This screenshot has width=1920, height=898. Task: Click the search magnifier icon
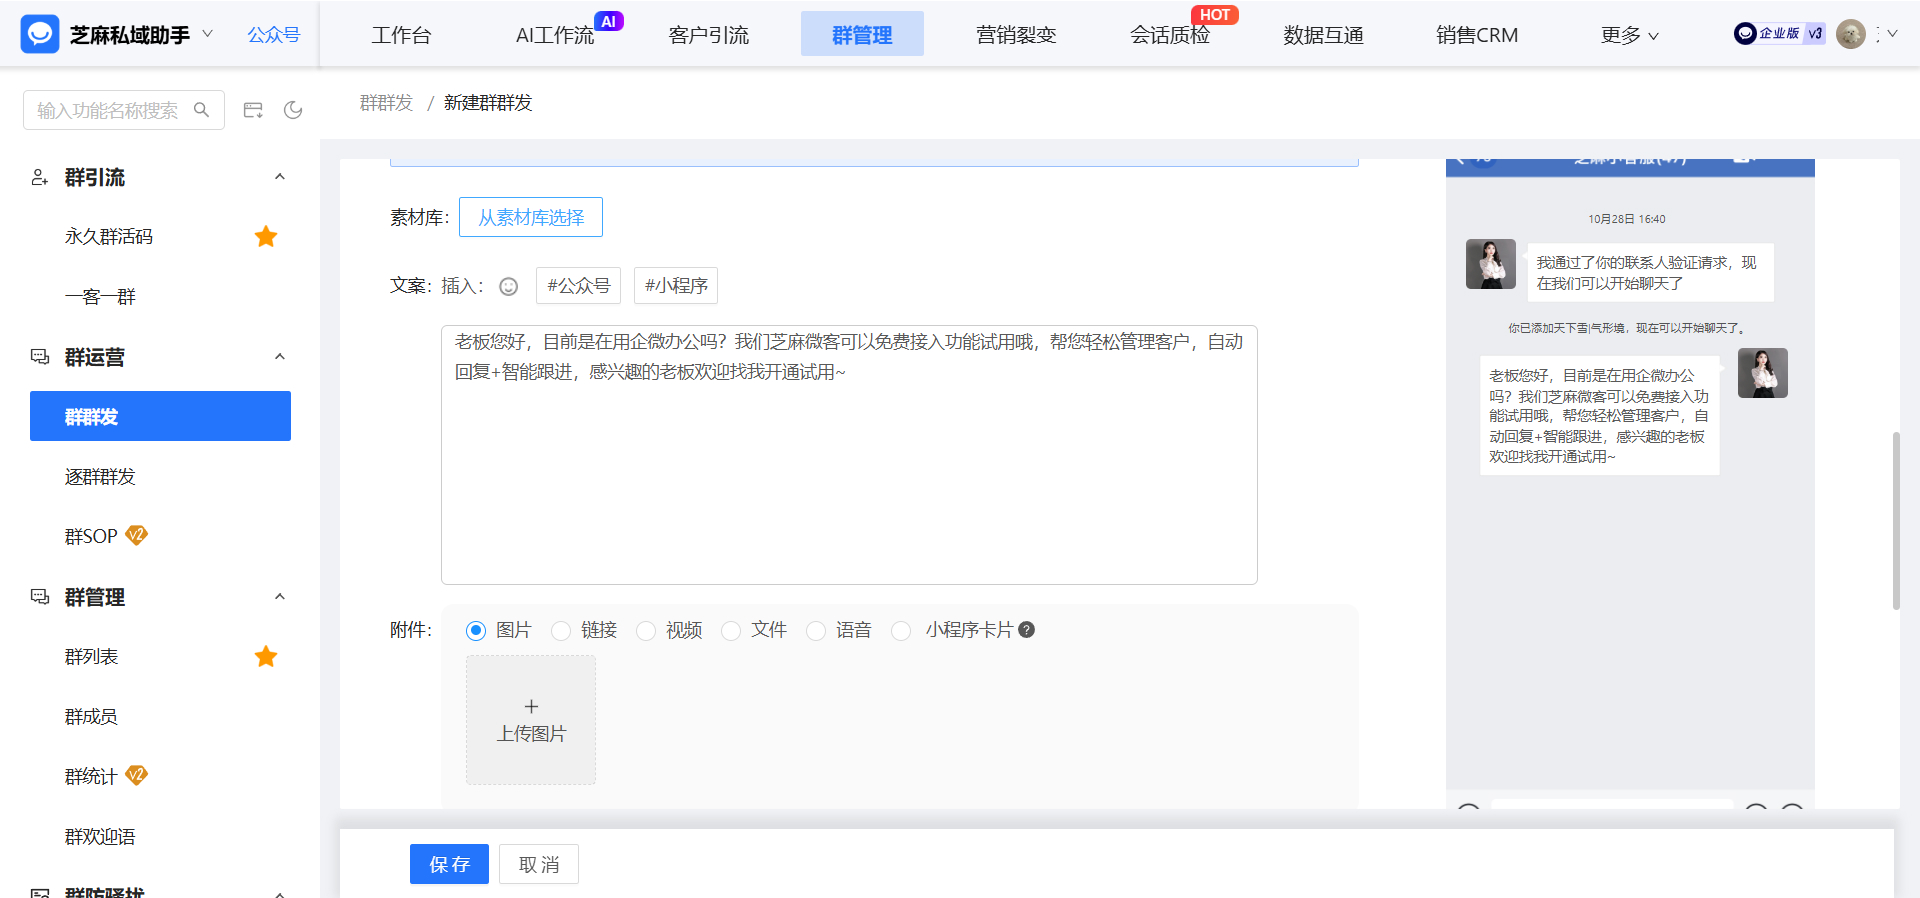[201, 110]
